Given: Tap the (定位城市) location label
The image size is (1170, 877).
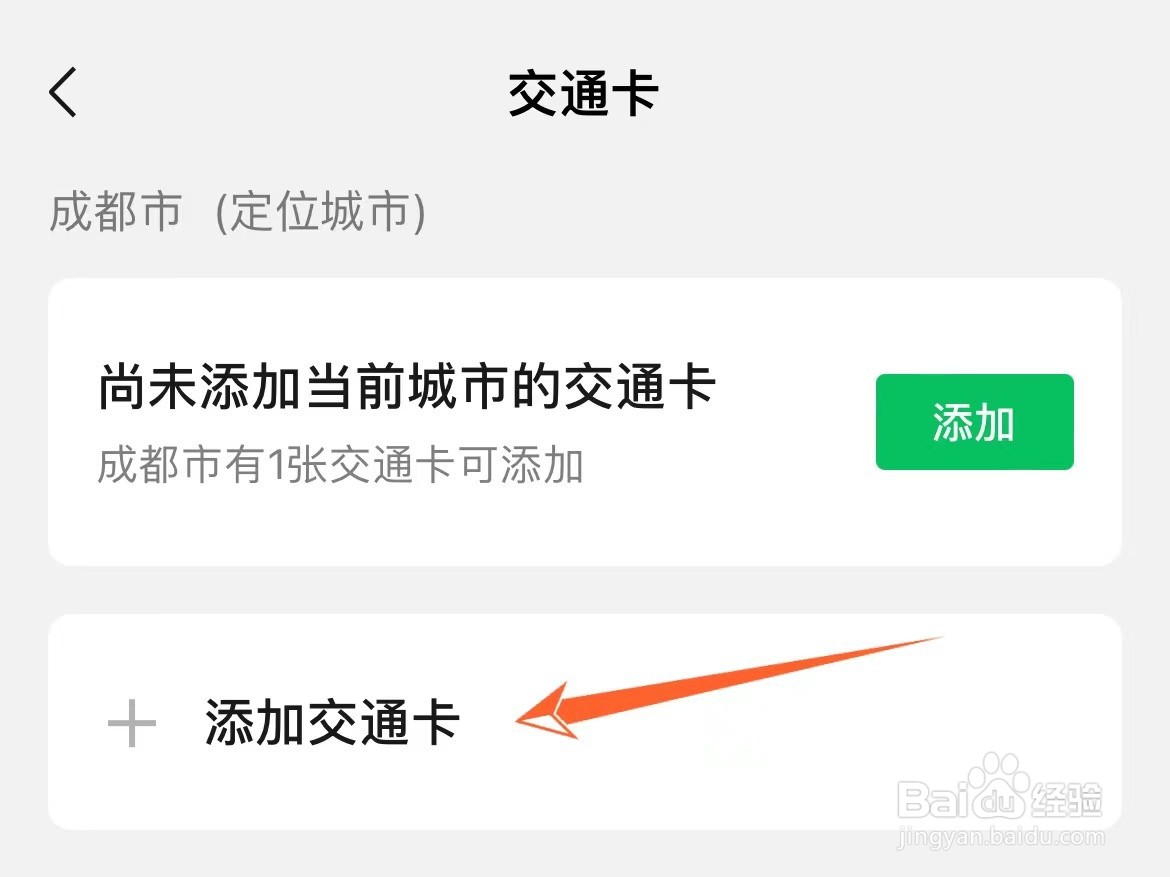Looking at the screenshot, I should [x=321, y=212].
